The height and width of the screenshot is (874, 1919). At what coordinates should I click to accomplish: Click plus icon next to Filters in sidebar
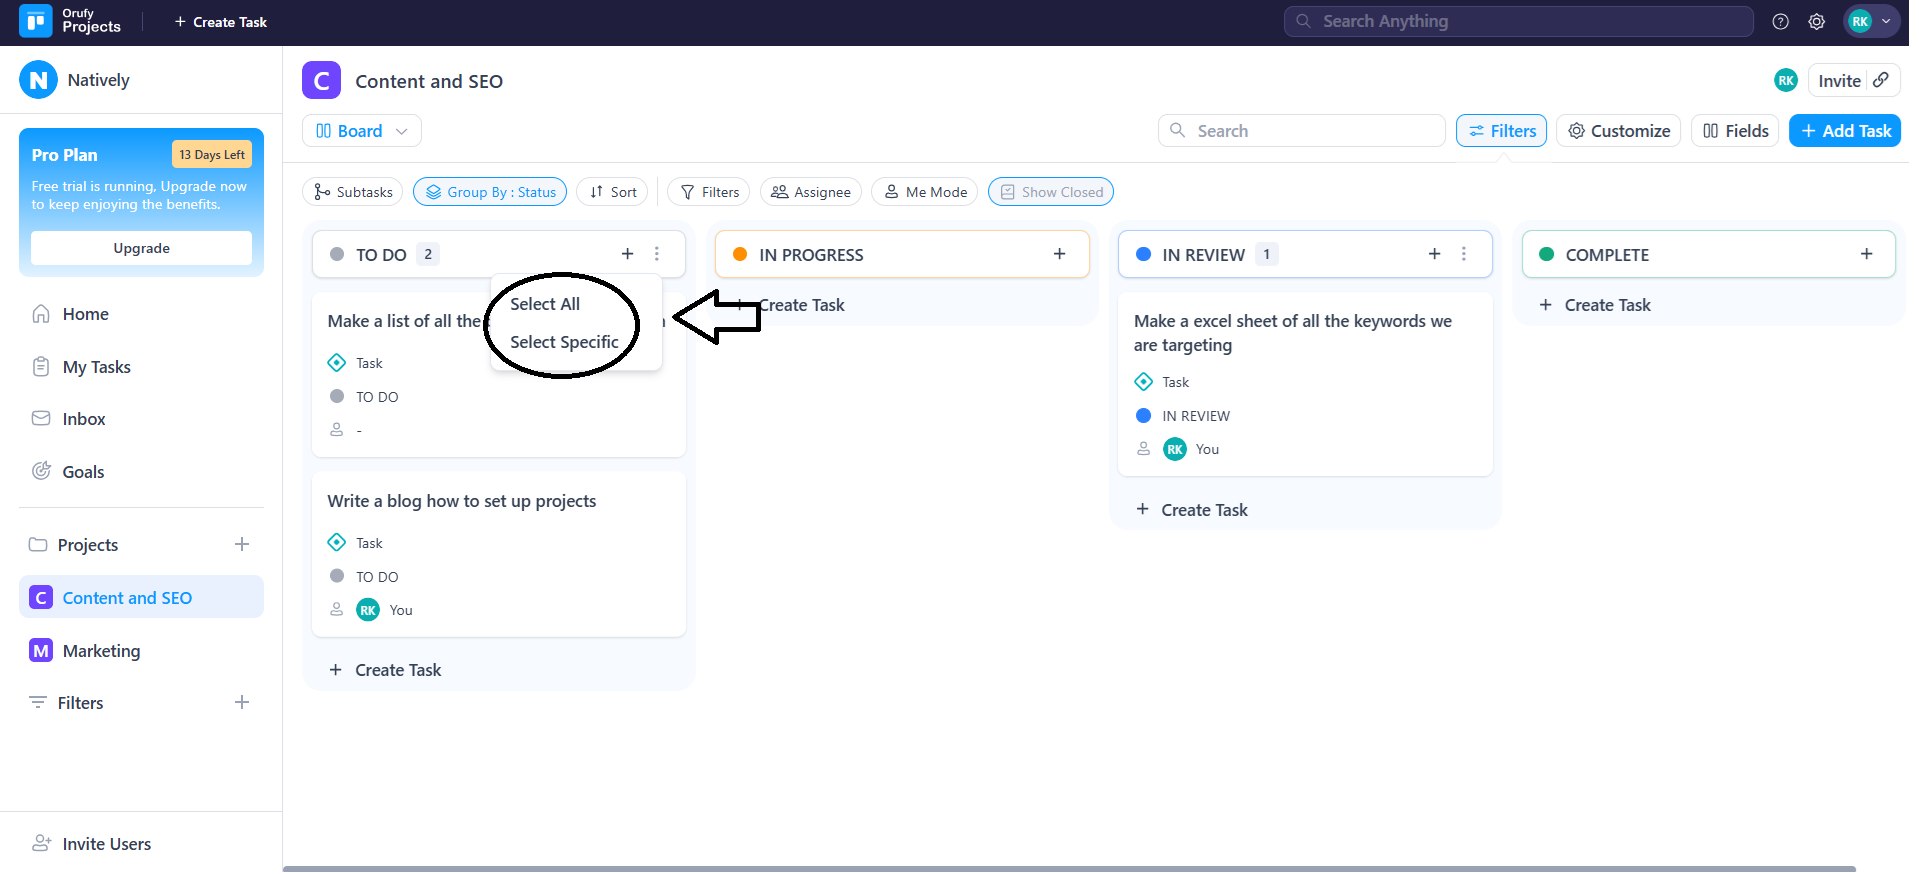coord(242,702)
